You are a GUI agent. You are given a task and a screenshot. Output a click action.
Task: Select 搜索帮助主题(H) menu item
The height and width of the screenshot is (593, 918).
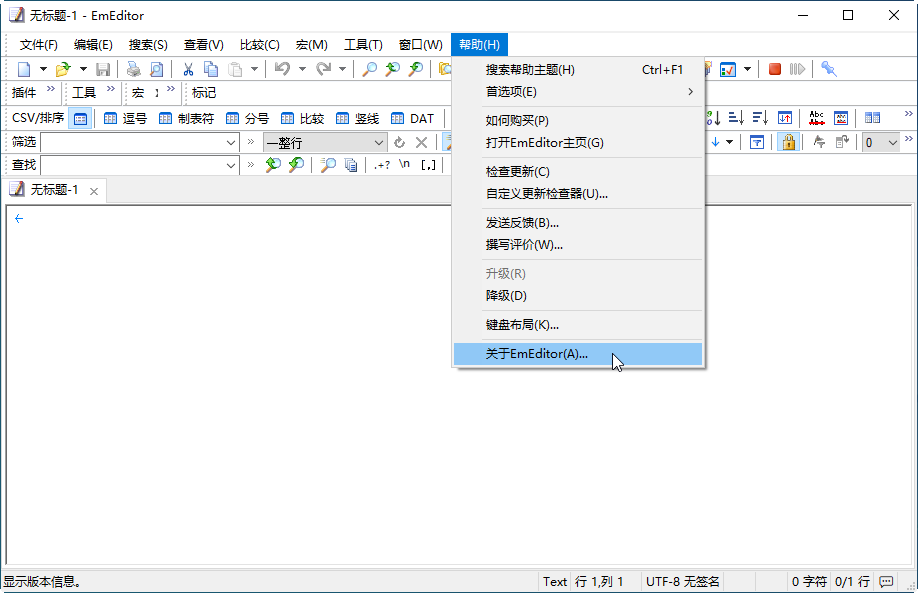pyautogui.click(x=578, y=70)
